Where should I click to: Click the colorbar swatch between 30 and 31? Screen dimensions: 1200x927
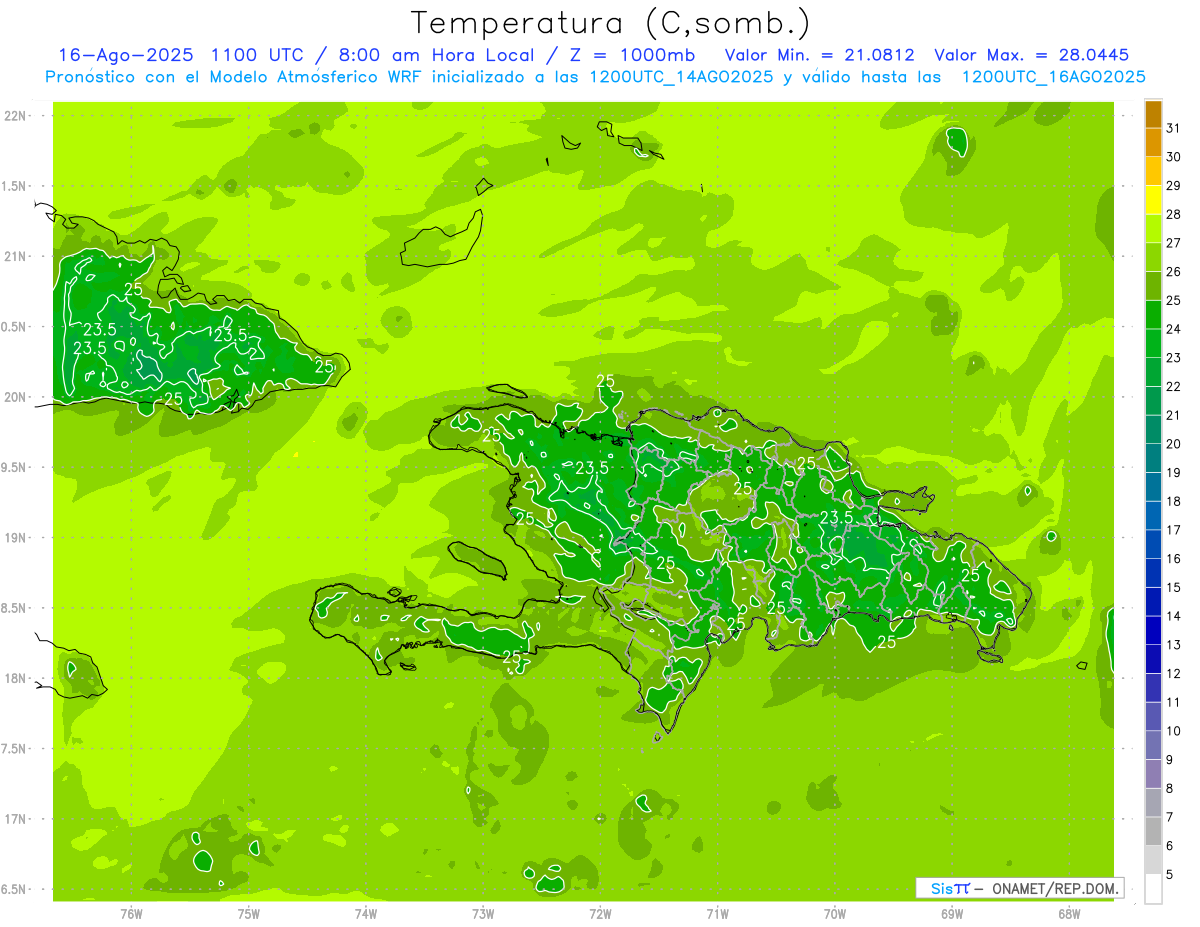[1153, 143]
